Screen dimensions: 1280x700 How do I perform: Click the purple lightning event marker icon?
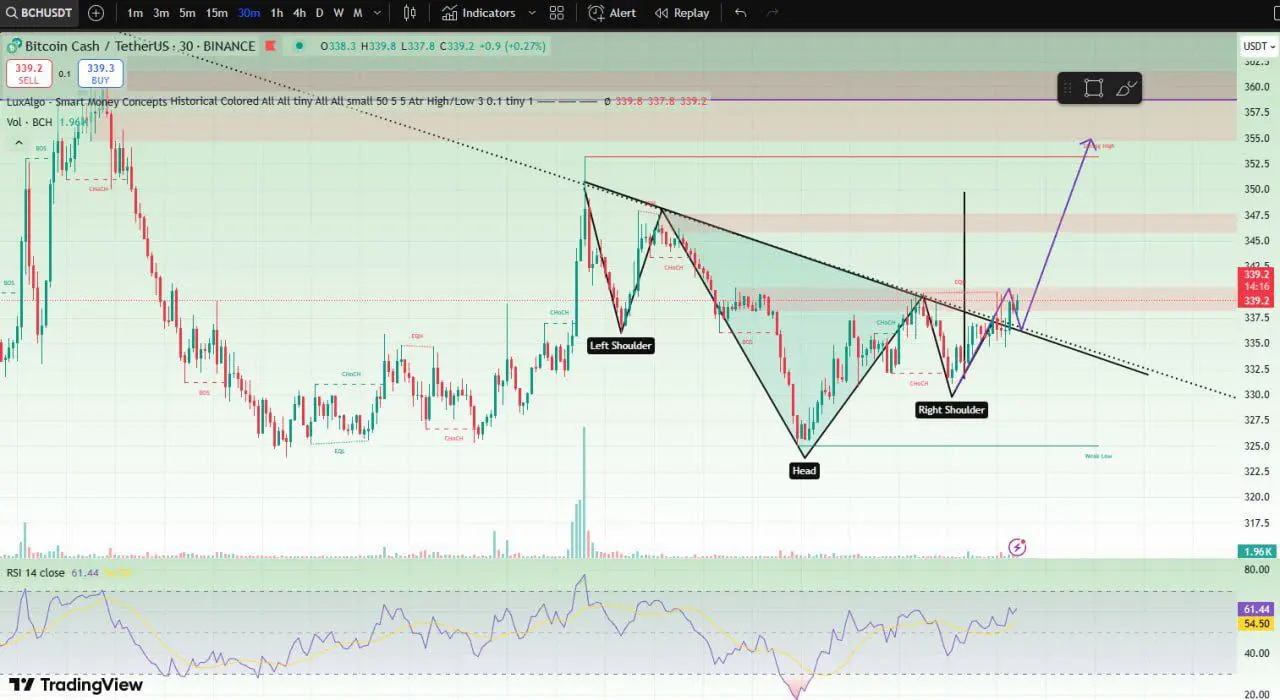1017,547
